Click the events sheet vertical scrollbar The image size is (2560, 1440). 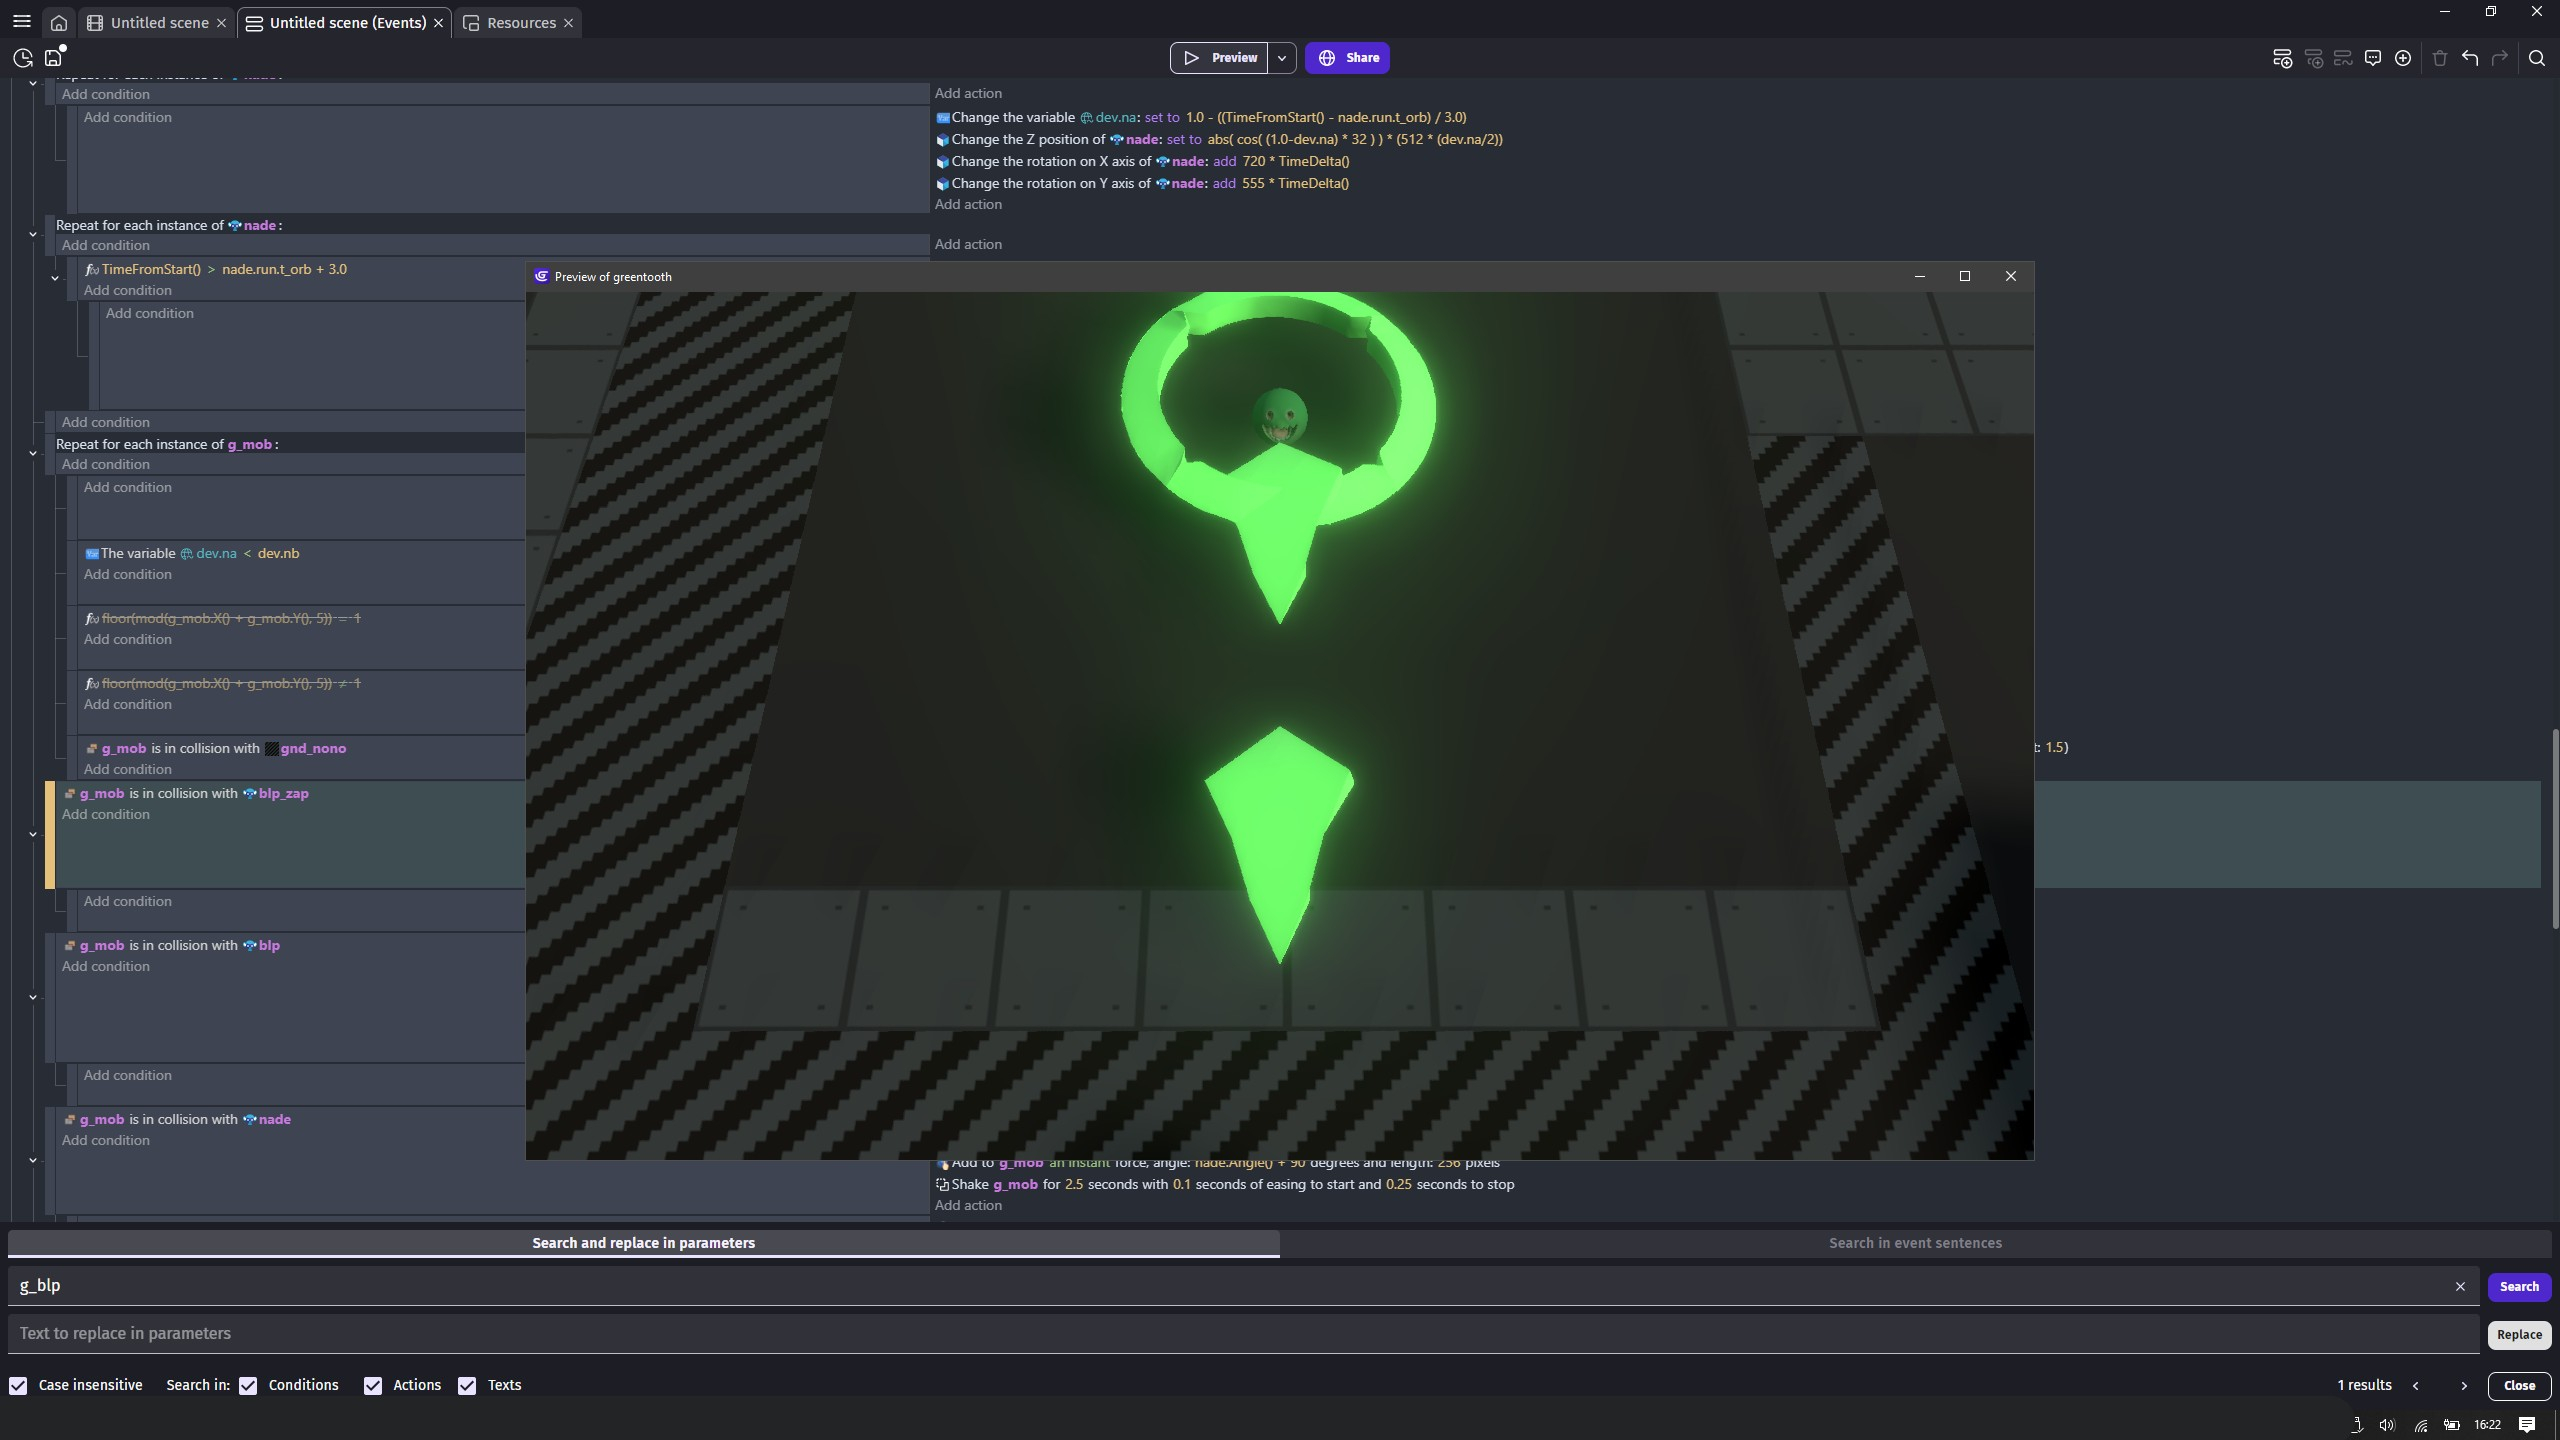pyautogui.click(x=2554, y=830)
